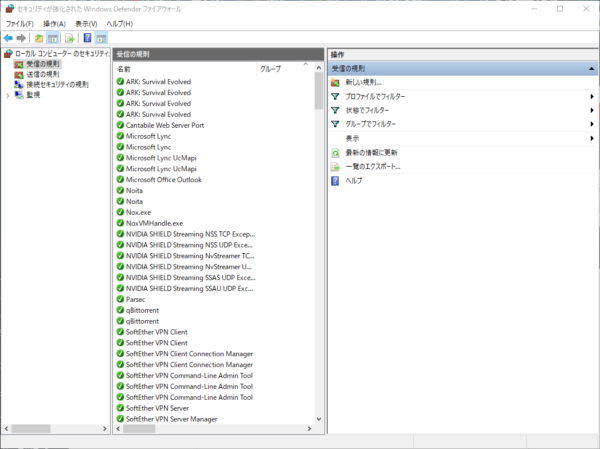
Task: Select 受信の規則 in the tree
Action: pos(43,64)
